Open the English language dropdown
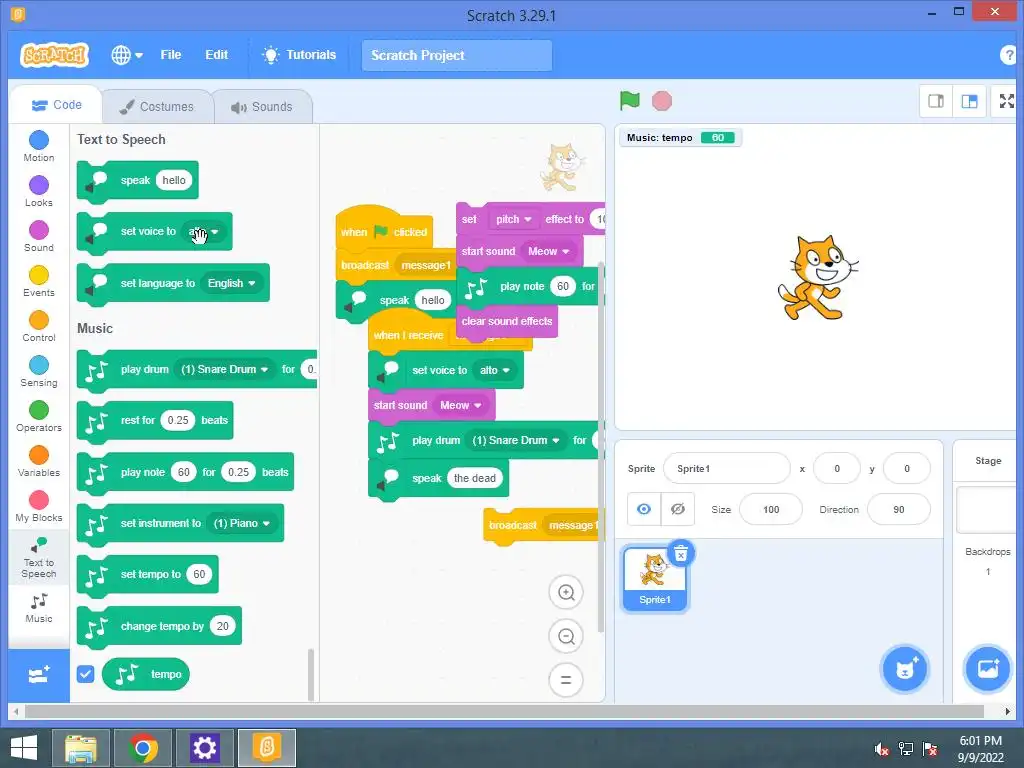 pyautogui.click(x=231, y=283)
